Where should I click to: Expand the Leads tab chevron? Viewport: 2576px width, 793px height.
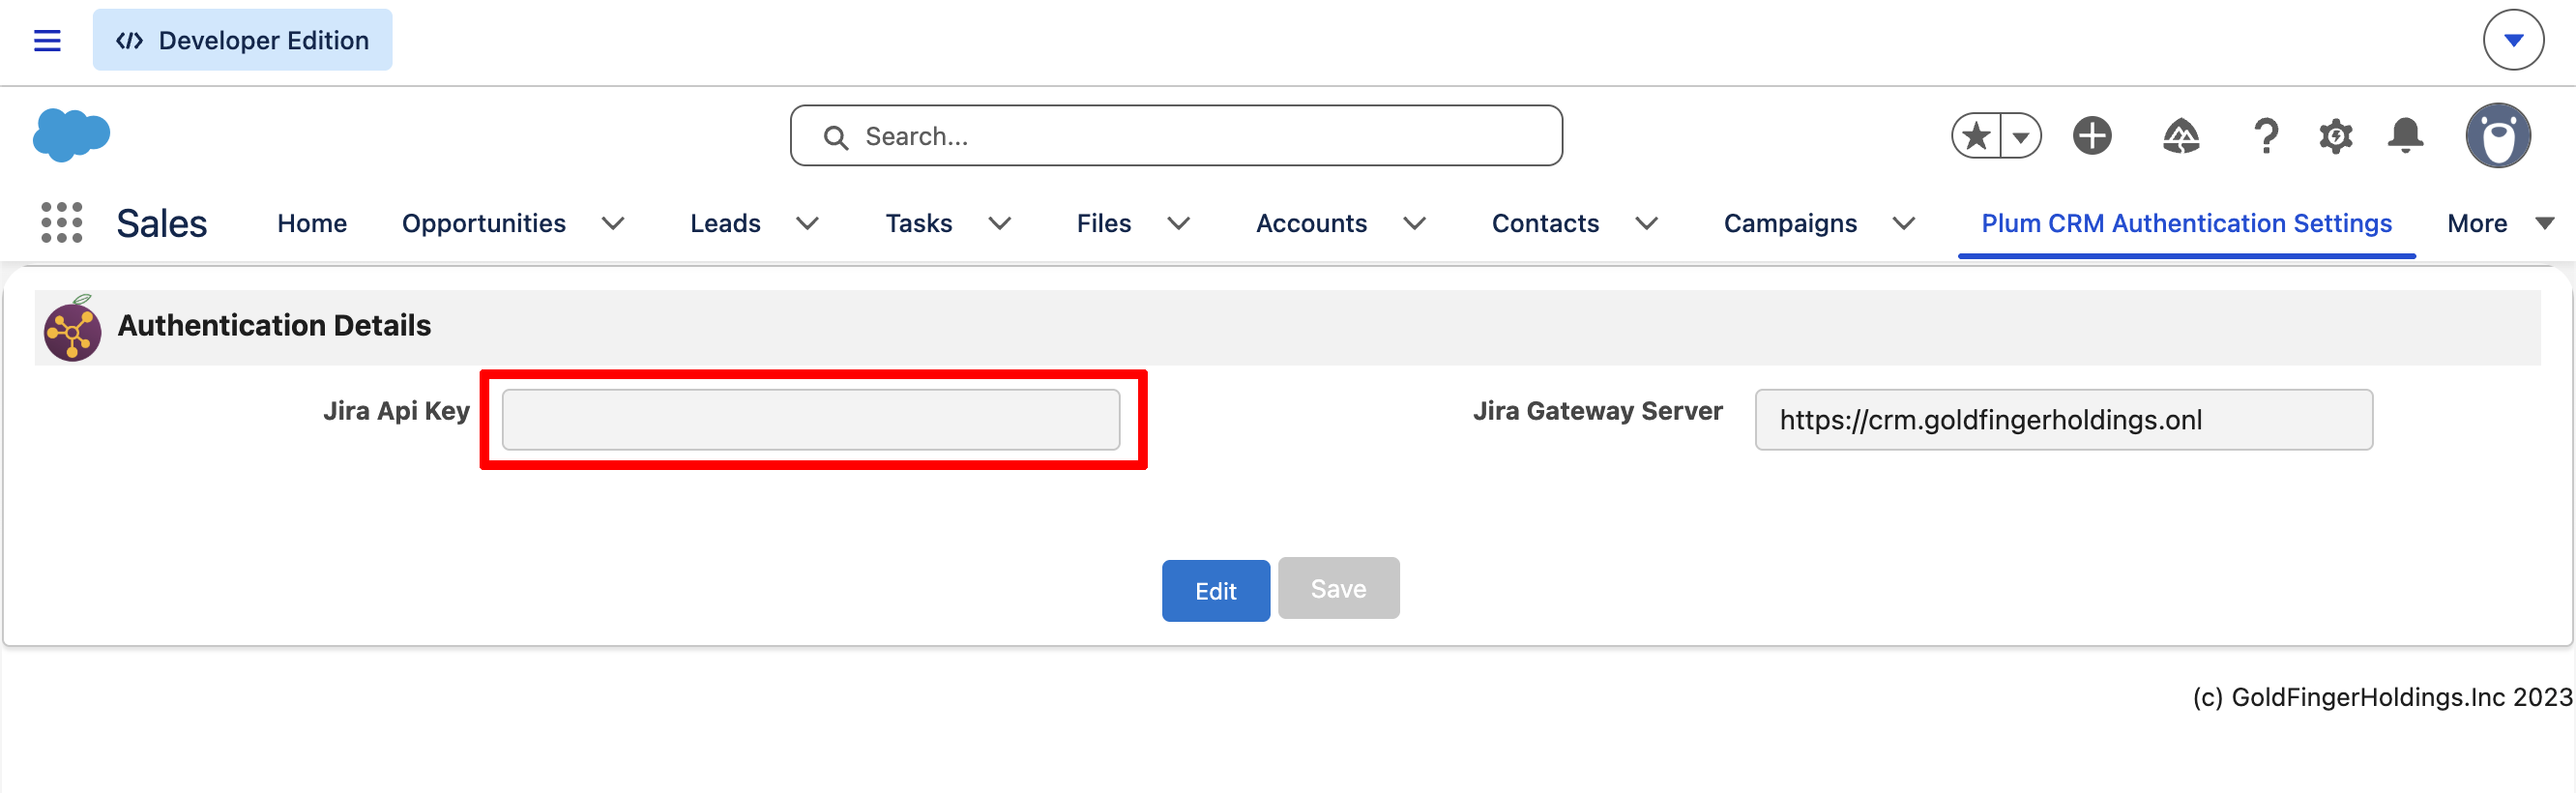[x=807, y=223]
